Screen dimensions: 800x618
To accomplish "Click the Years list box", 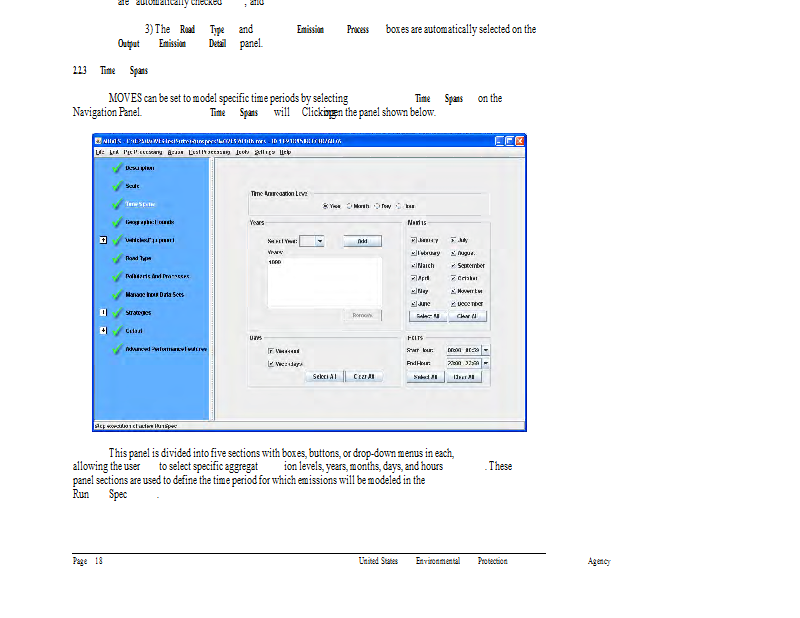I will [x=324, y=282].
